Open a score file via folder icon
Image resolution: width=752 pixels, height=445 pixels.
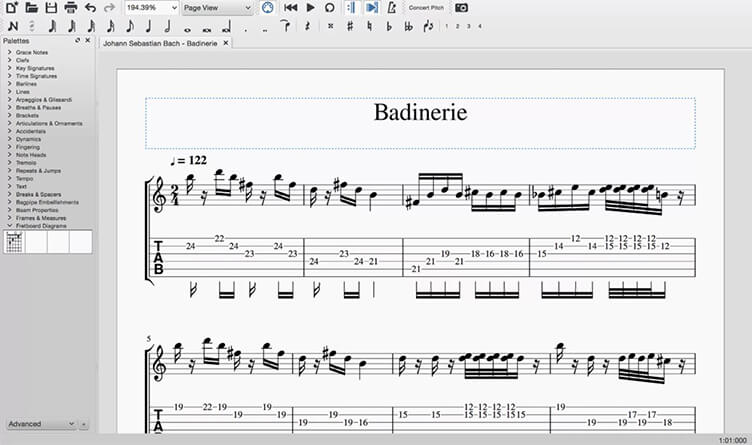(32, 8)
